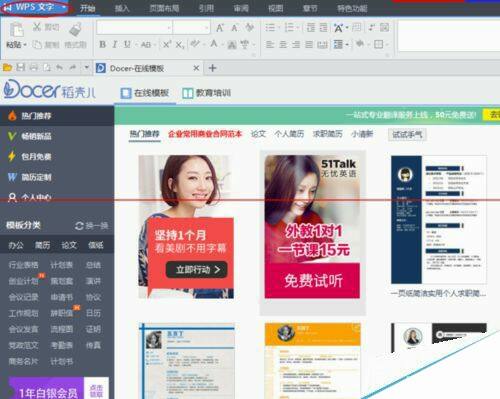Viewport: 500px width, 399px height.
Task: Increase paragraph indent
Action: (x=323, y=27)
